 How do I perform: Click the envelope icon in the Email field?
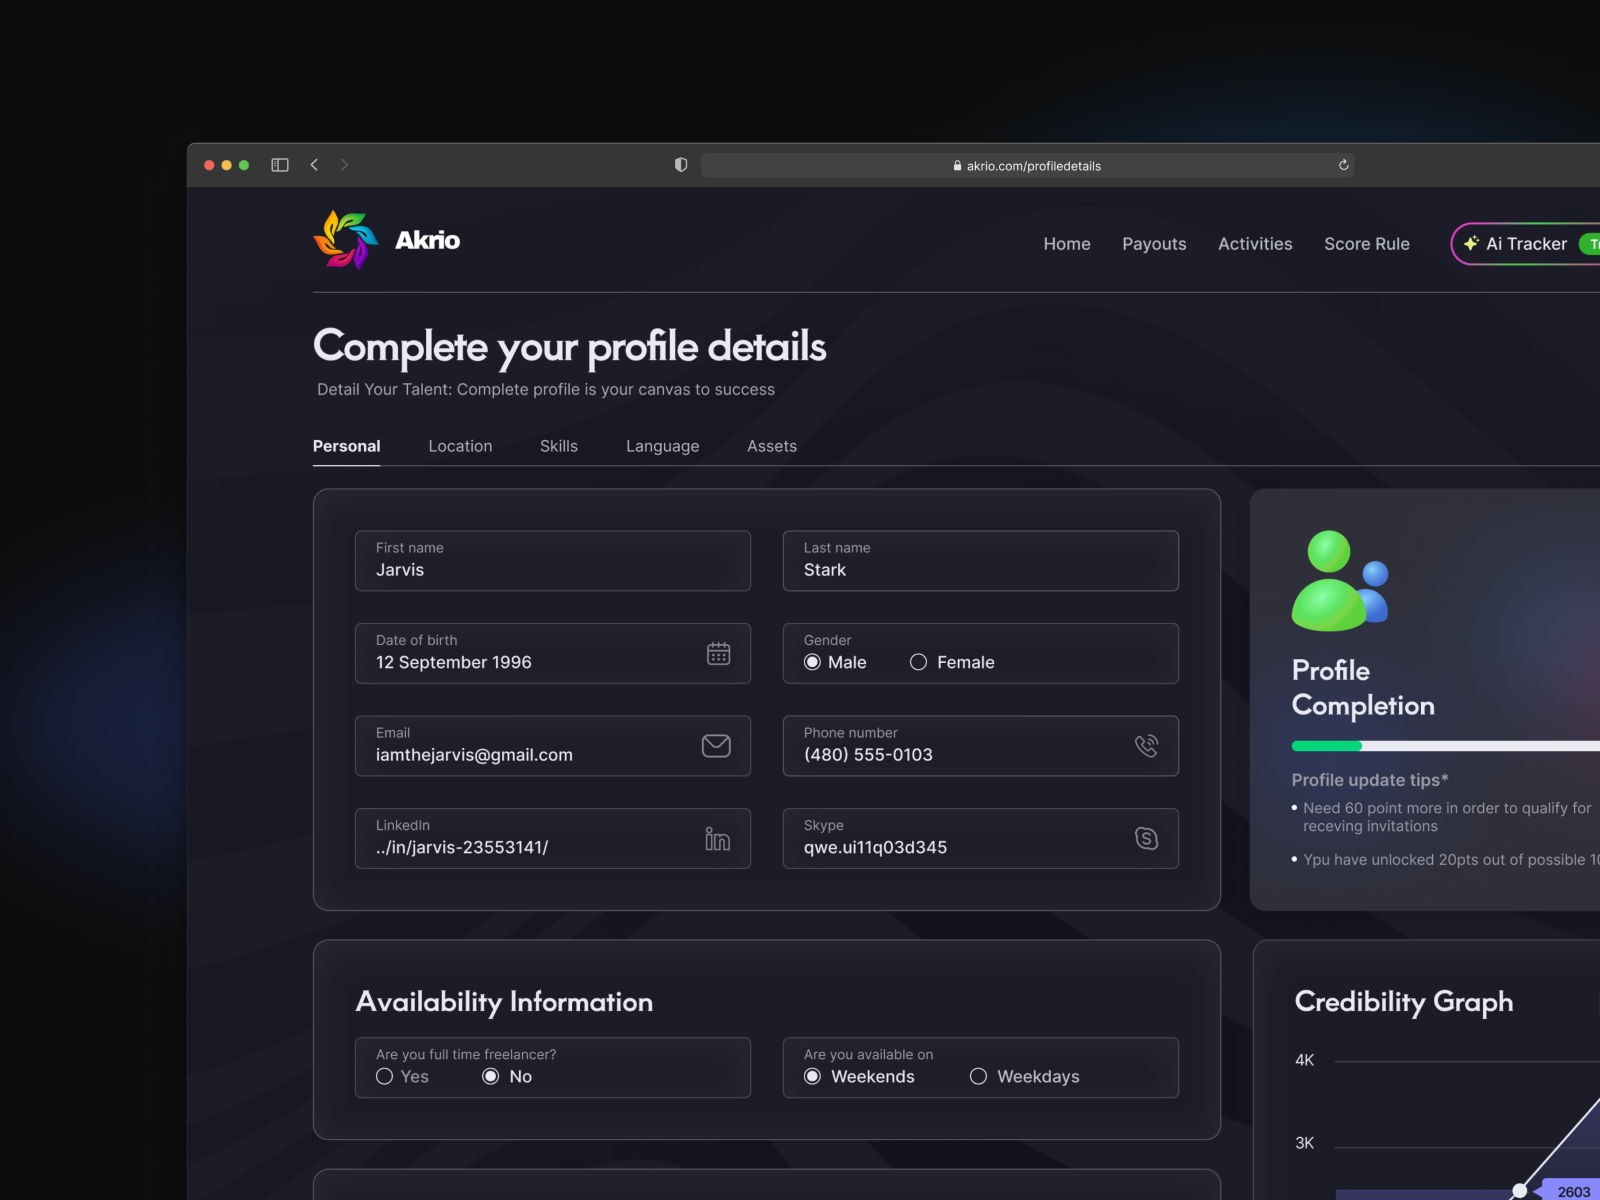coord(716,745)
